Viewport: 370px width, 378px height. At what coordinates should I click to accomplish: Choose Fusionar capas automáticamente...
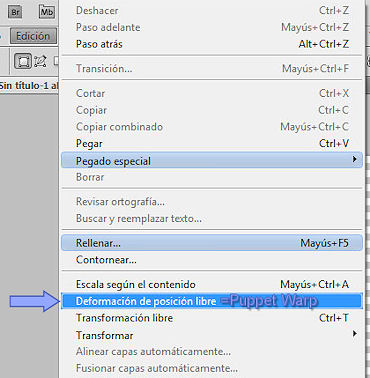coord(212,368)
